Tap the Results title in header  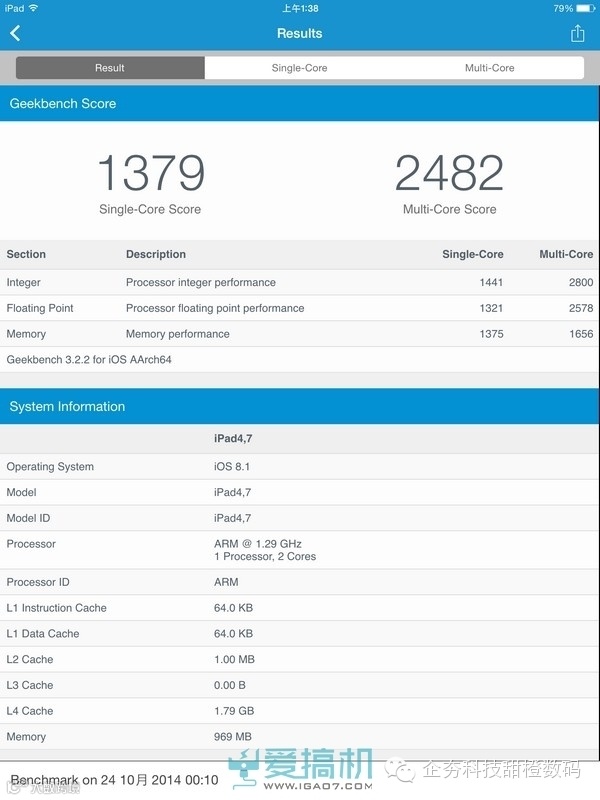pos(299,34)
